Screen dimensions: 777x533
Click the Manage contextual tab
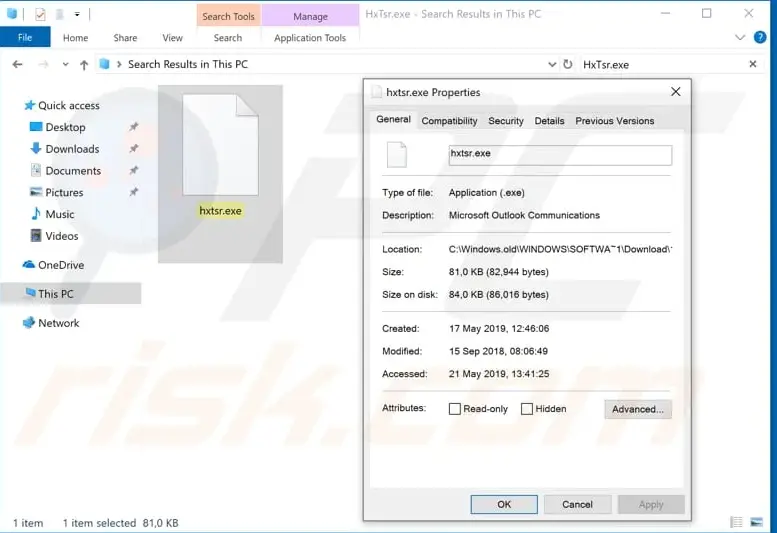tap(310, 16)
